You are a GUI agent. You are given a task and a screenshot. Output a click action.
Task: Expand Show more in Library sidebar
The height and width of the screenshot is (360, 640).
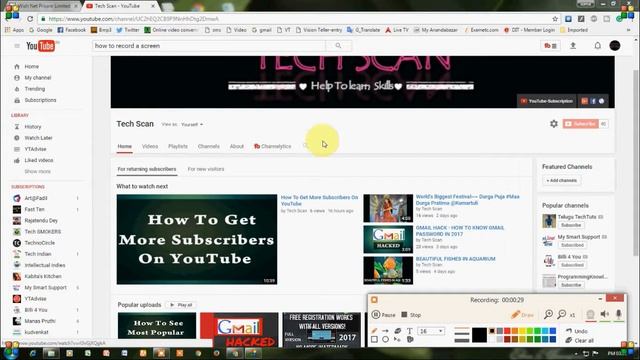coord(38,171)
